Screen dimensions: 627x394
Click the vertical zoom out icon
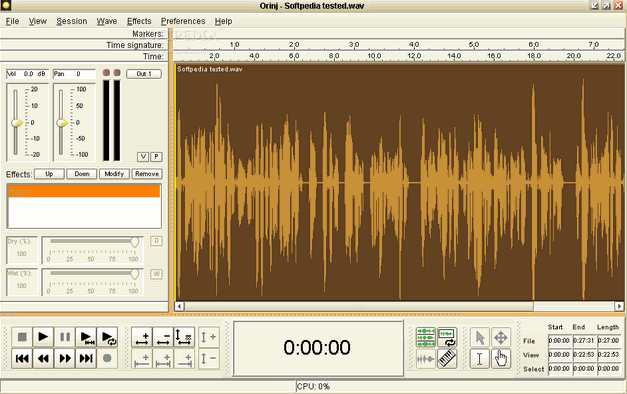pos(208,358)
